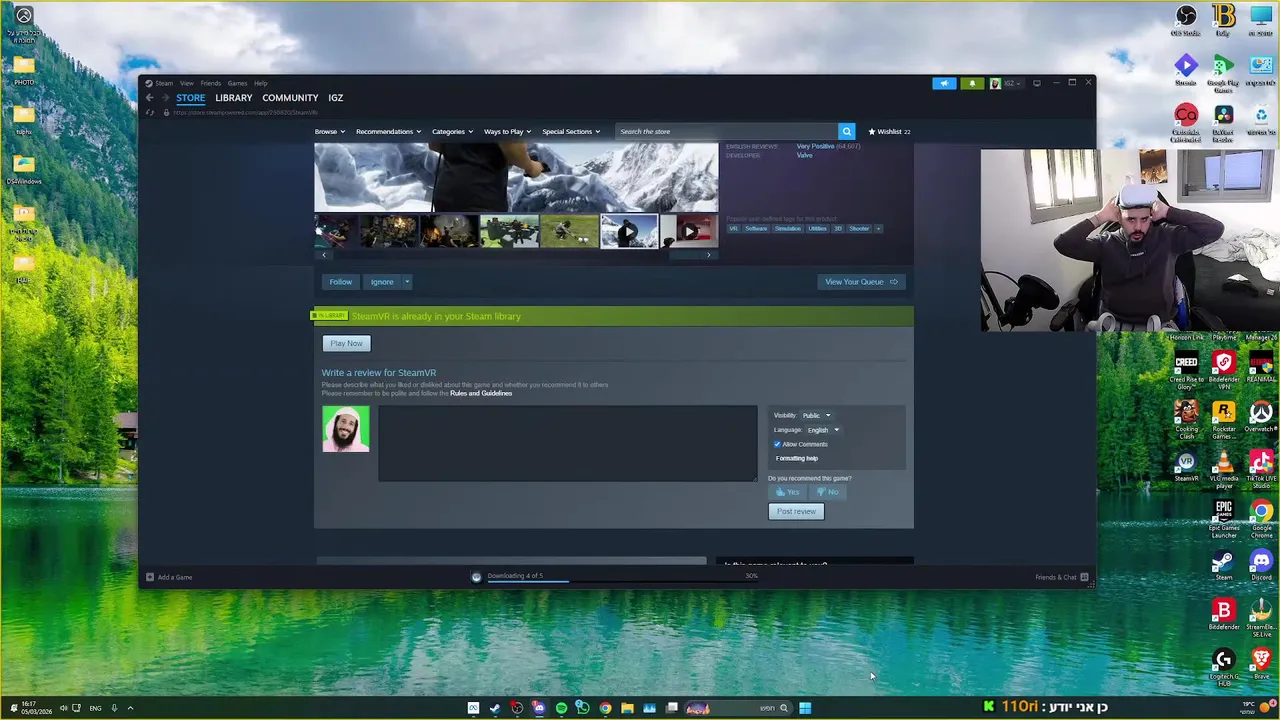The width and height of the screenshot is (1280, 720).
Task: Click View Your Queue button
Action: point(861,282)
